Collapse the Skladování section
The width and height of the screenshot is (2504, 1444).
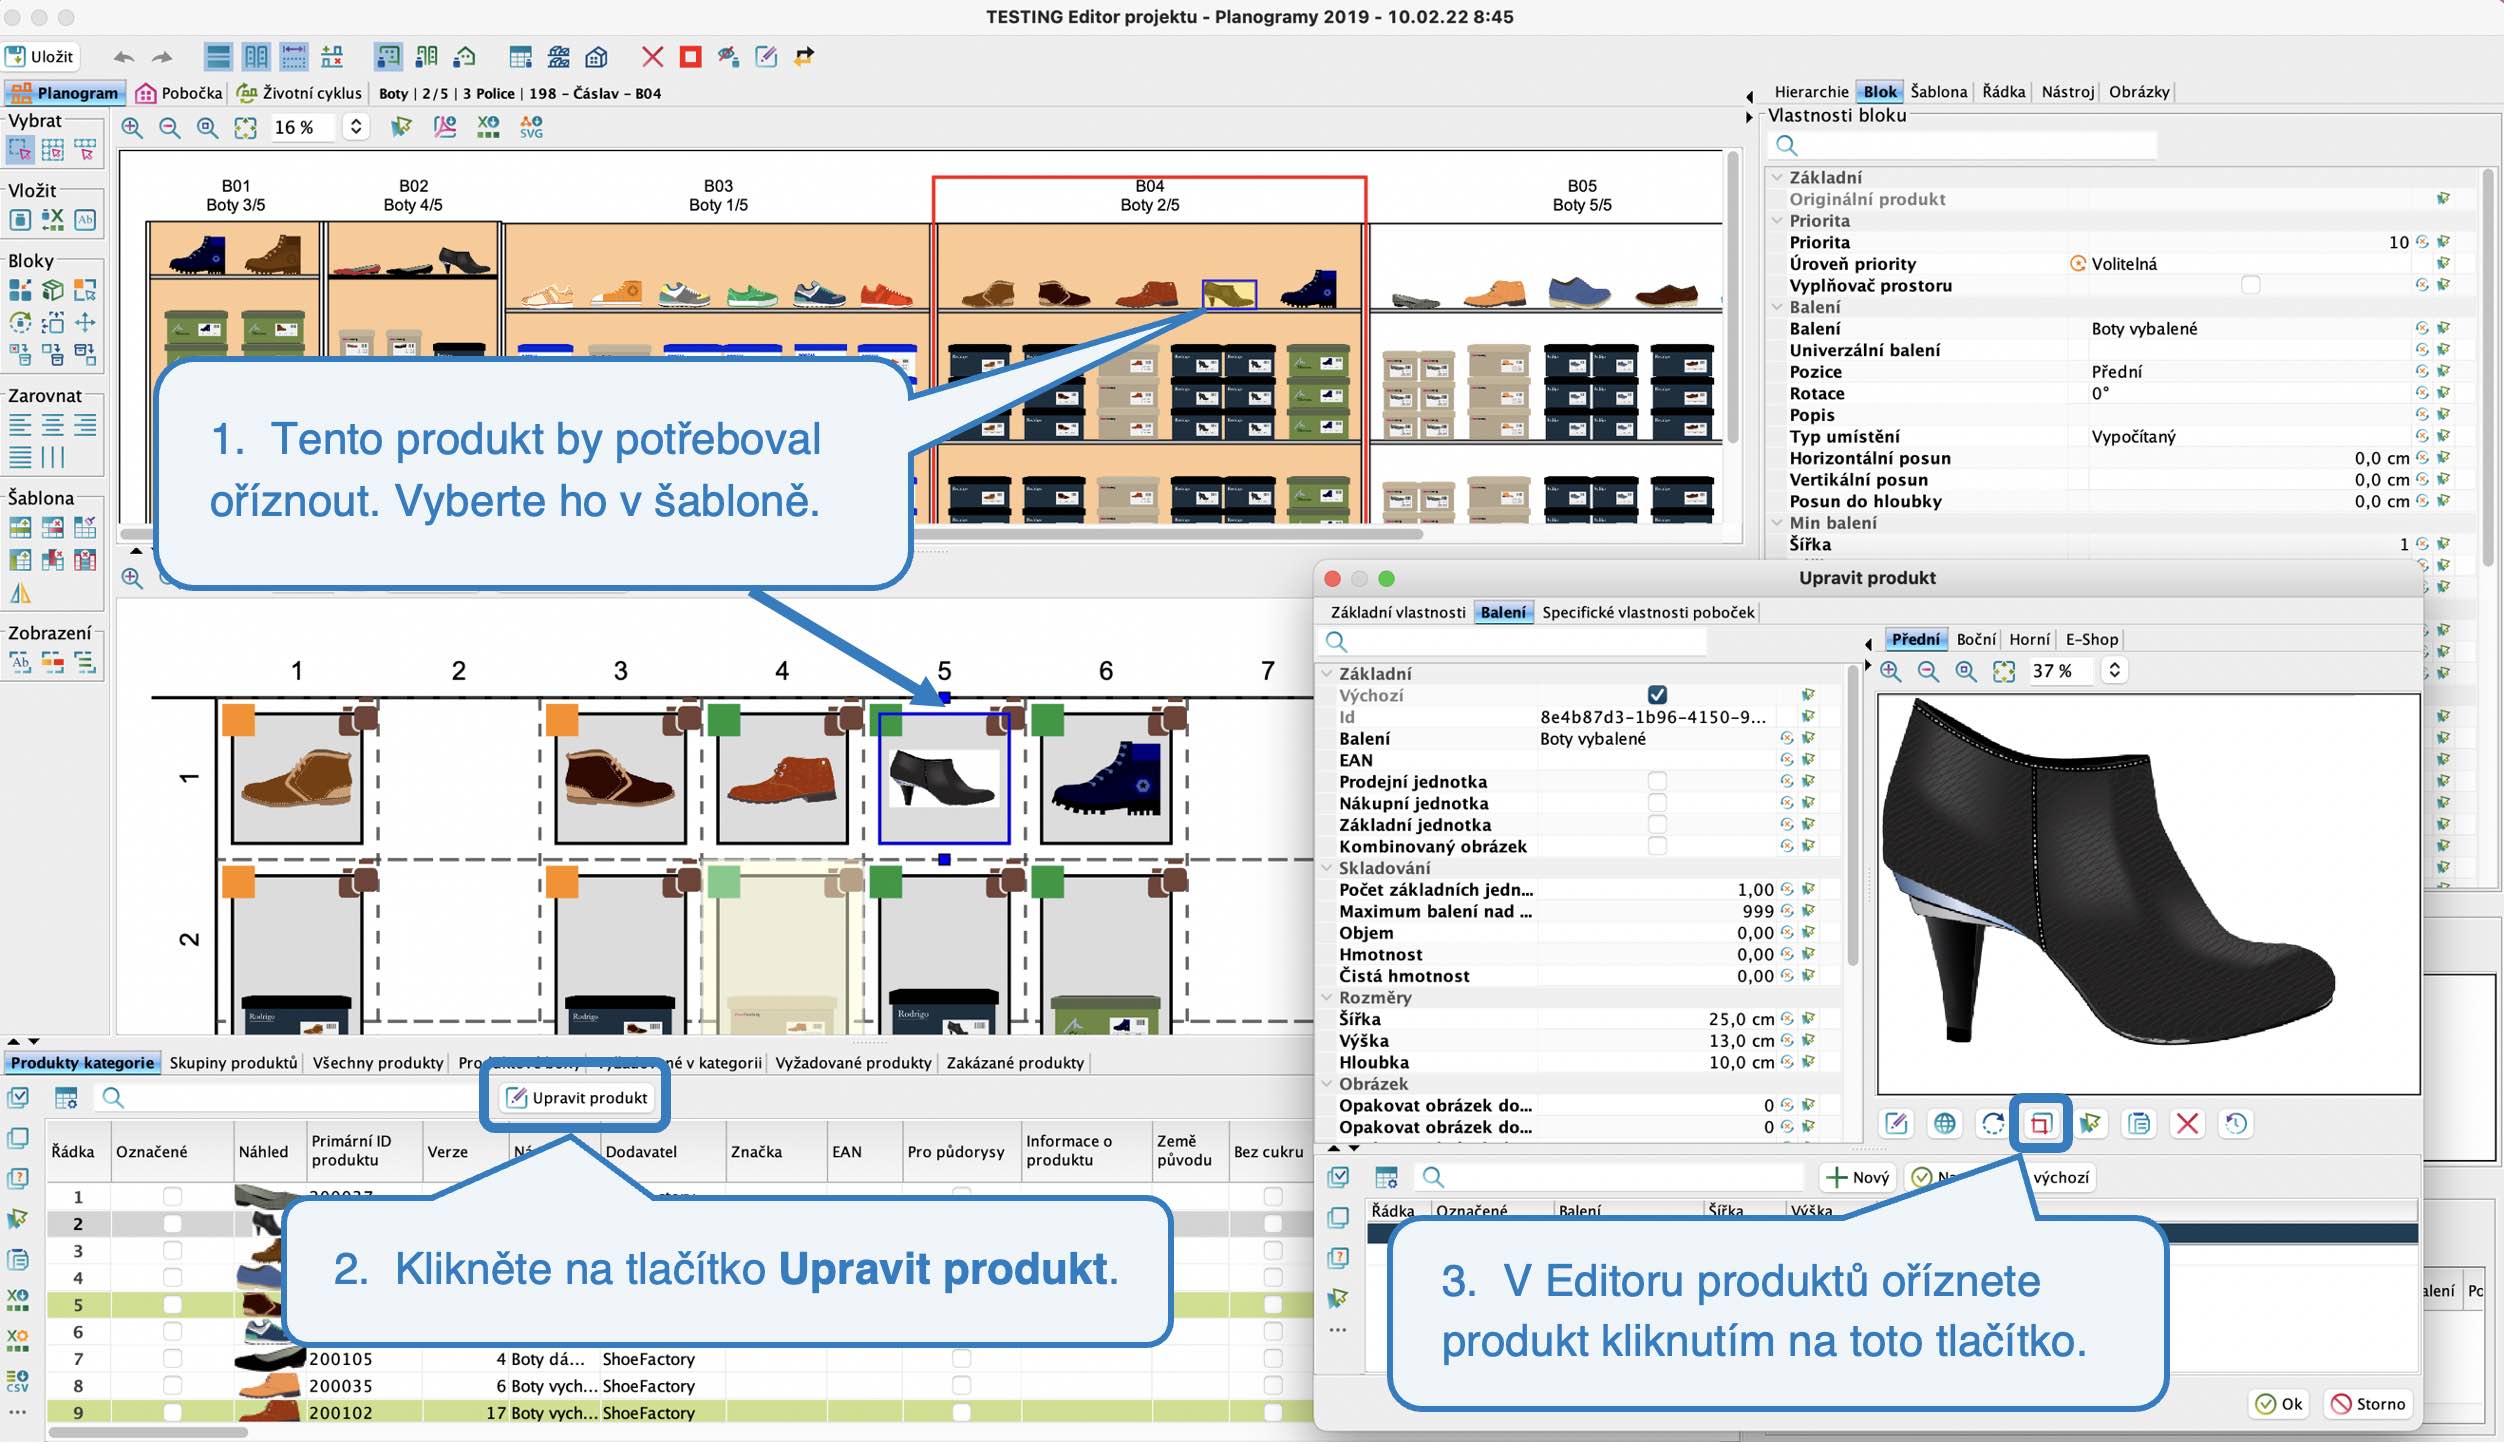pos(1327,868)
